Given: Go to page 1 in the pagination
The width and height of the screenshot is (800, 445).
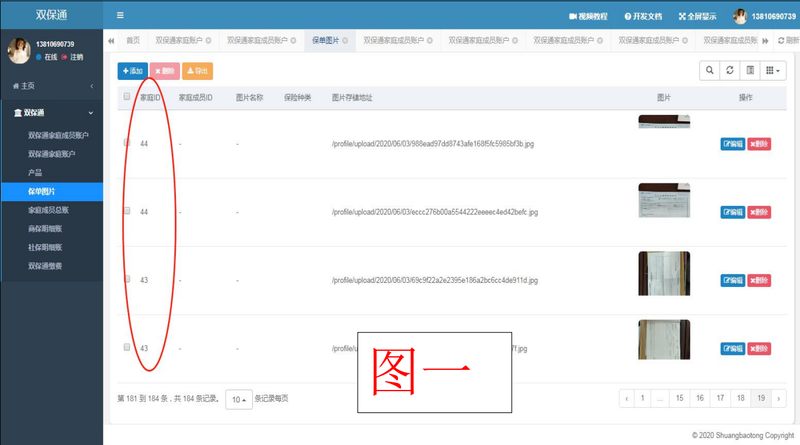Looking at the screenshot, I should pyautogui.click(x=642, y=398).
